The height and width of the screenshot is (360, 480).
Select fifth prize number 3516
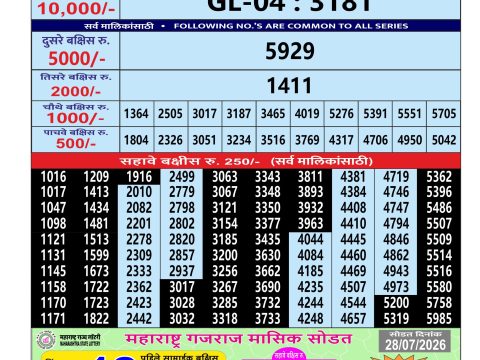tap(273, 140)
